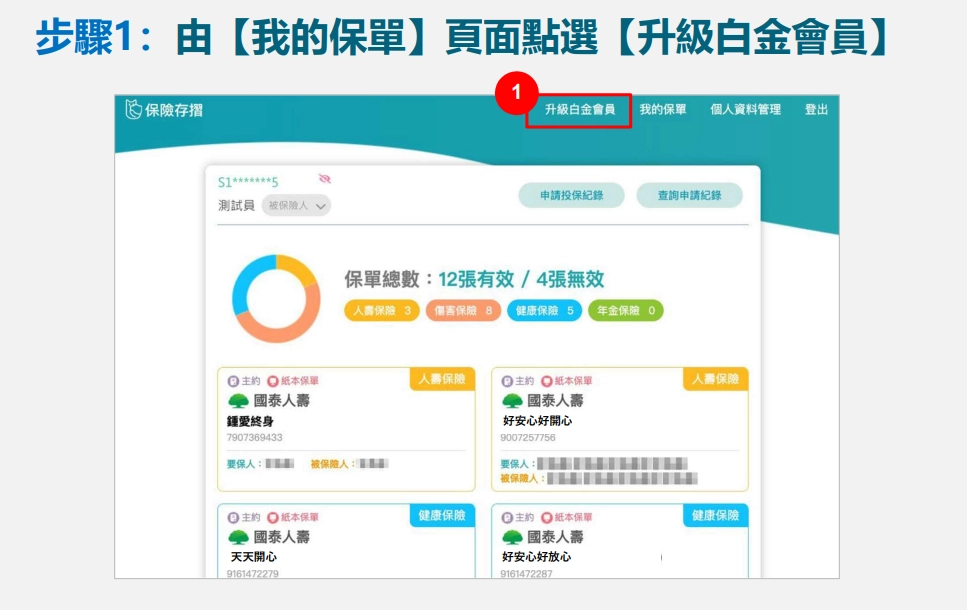Click the 申請投保紀錄 button
Image resolution: width=967 pixels, height=610 pixels.
571,196
